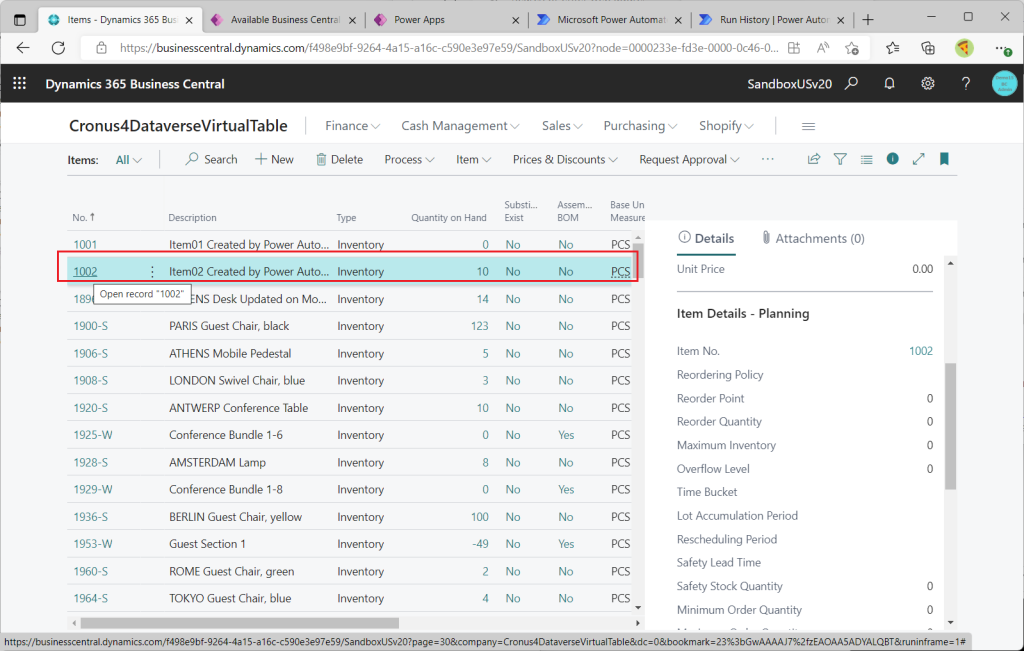Open the quantity 123 for PARIS Guest Chair
Image resolution: width=1024 pixels, height=651 pixels.
(x=479, y=326)
